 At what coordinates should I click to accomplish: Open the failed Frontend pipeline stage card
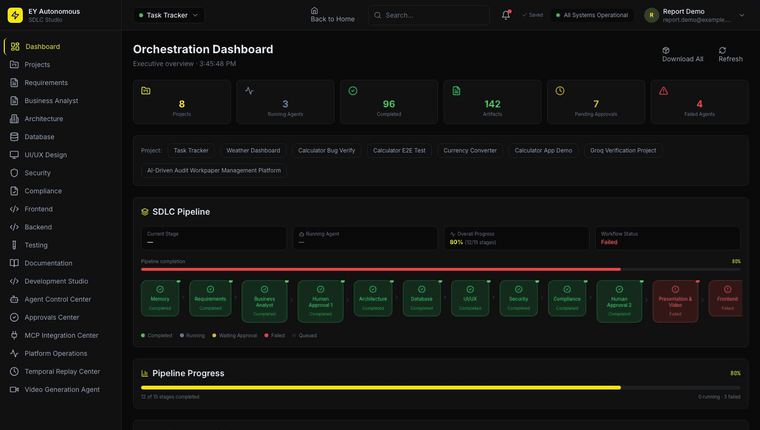coord(726,298)
